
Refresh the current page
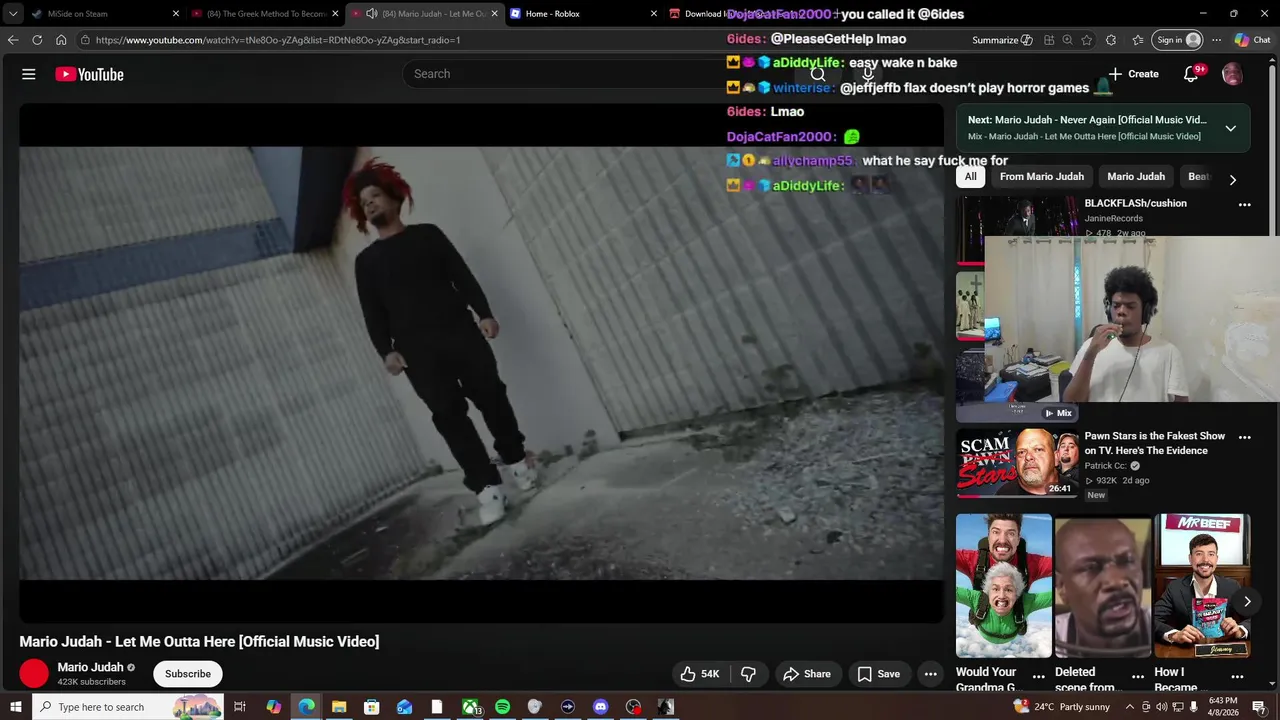37,40
